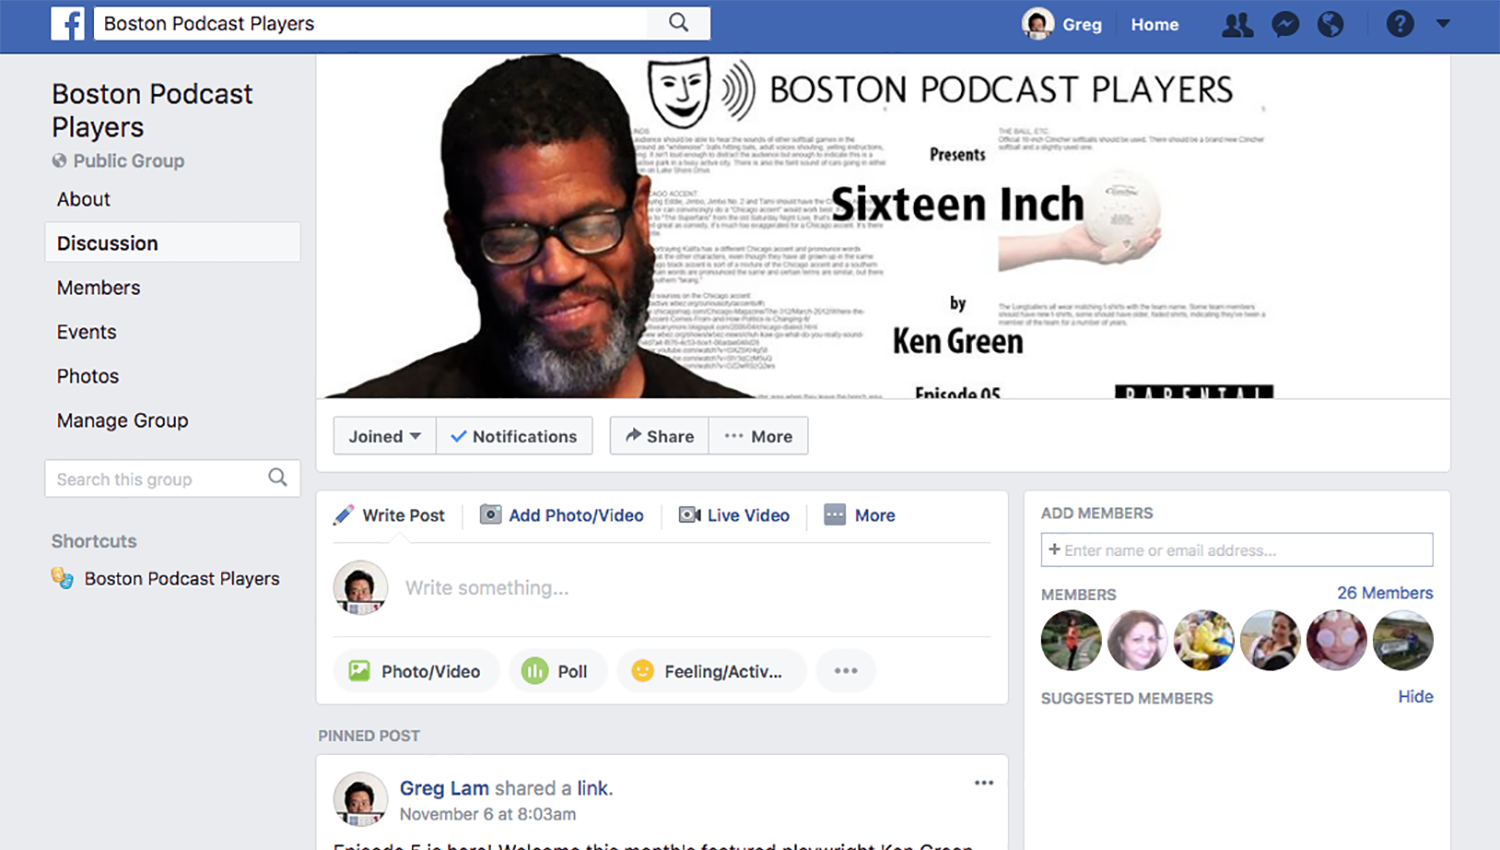1500x850 pixels.
Task: Open the More button under cover photo
Action: pyautogui.click(x=758, y=436)
